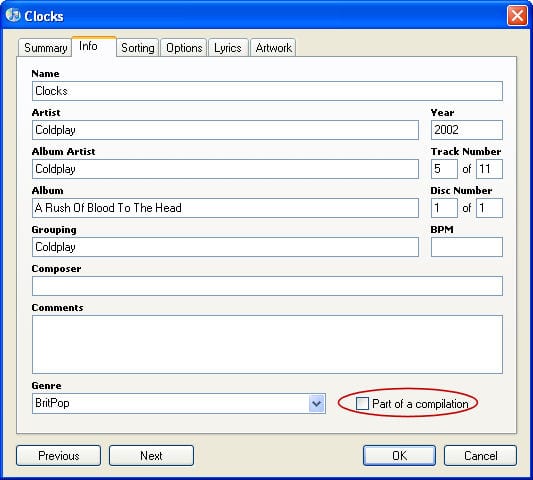Open the Genre dropdown arrow

tap(317, 404)
